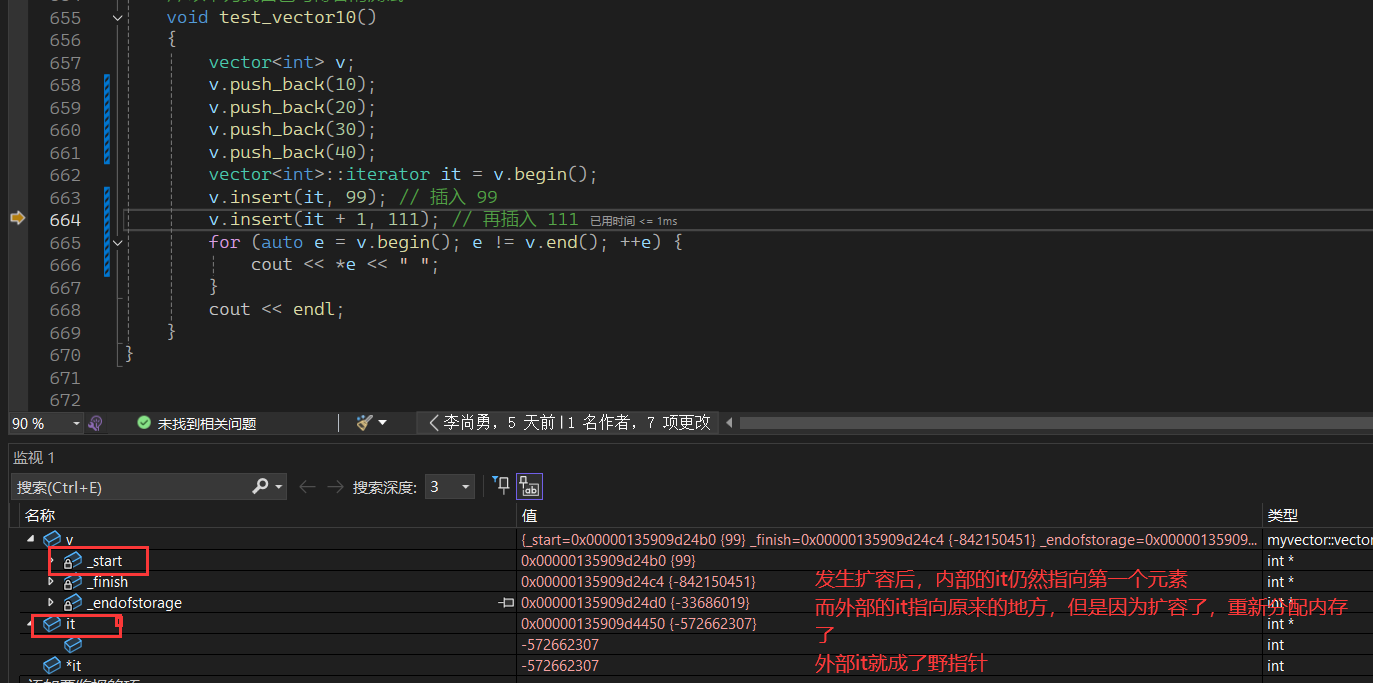The image size is (1373, 683).
Task: Collapse the for loop at line 665
Action: (118, 242)
